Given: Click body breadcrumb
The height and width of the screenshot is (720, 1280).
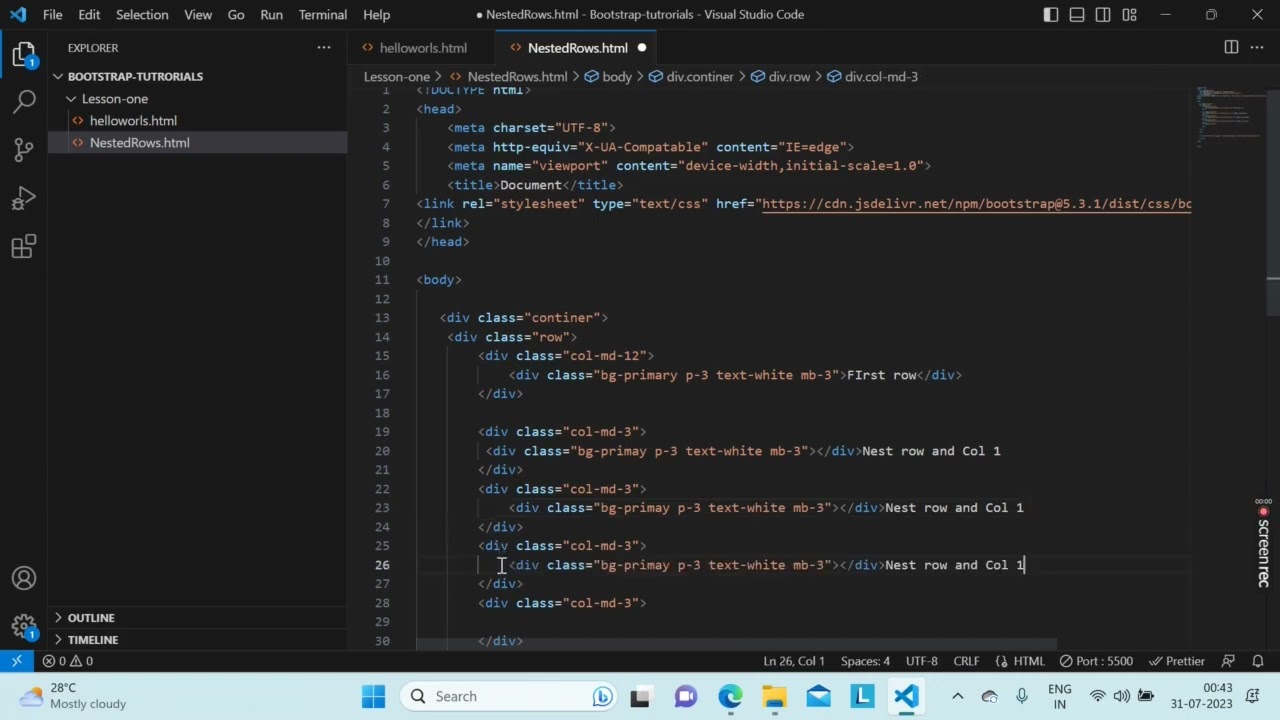Looking at the screenshot, I should point(608,76).
